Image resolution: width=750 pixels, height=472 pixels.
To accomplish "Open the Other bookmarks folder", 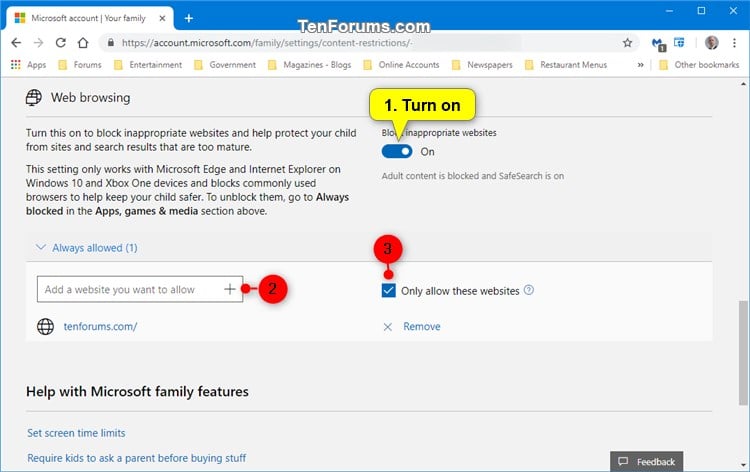I will click(699, 65).
